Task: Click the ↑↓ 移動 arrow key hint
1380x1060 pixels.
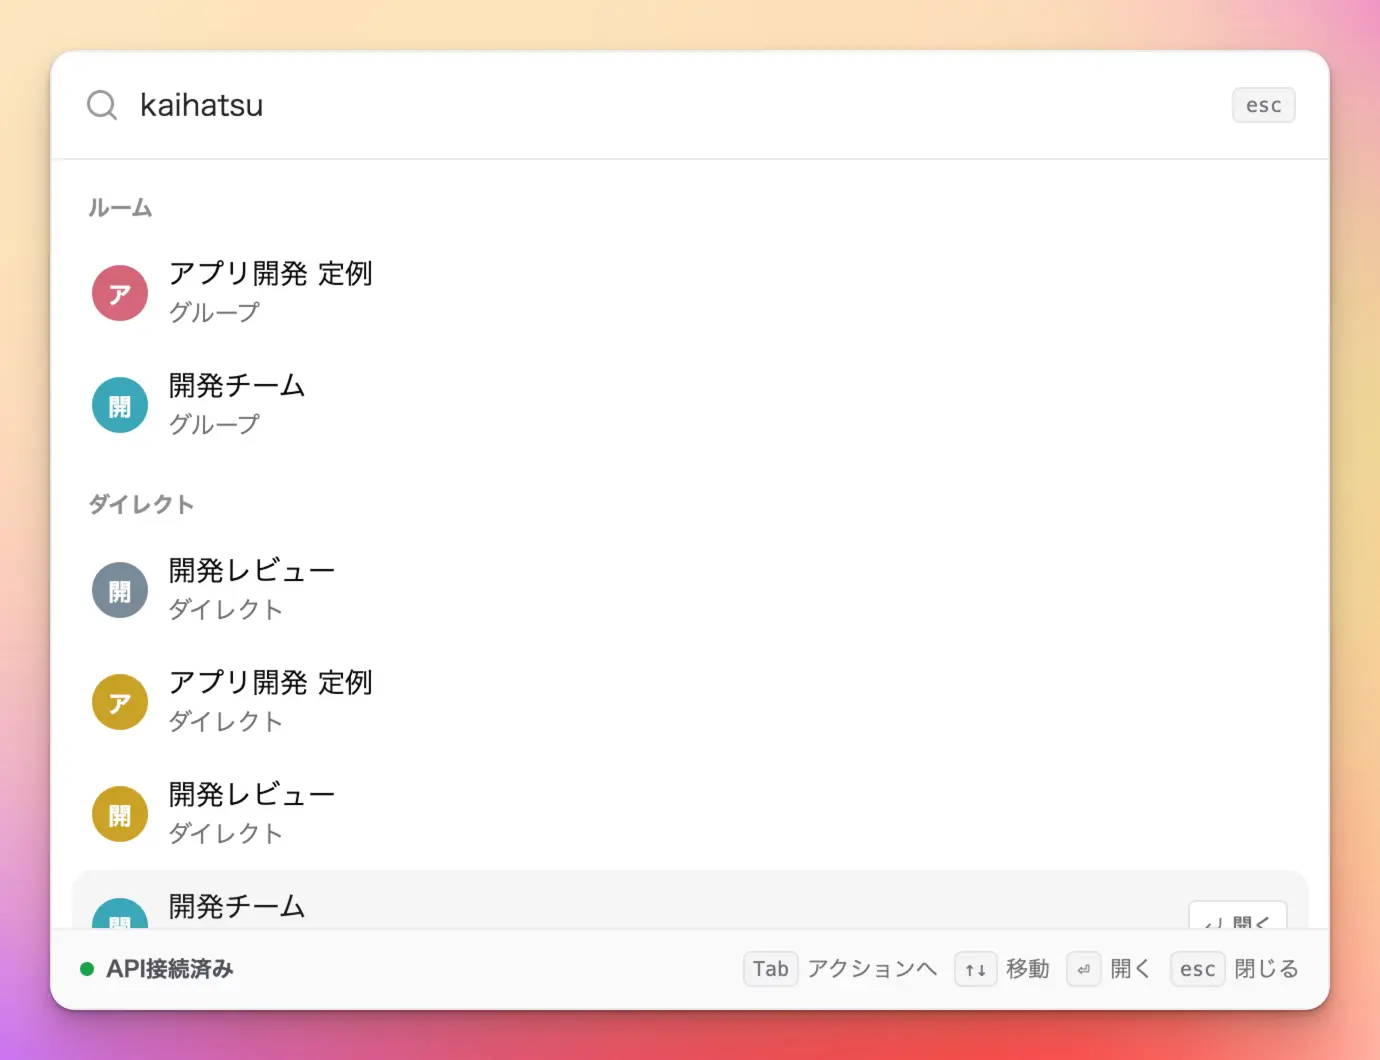Action: point(975,969)
